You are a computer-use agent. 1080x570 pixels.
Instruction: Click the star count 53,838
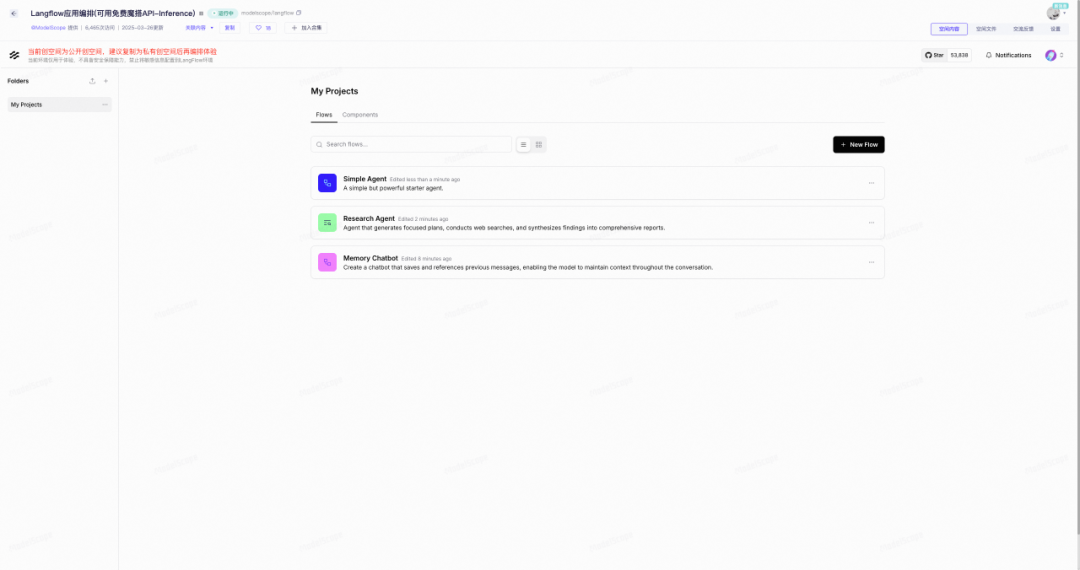pos(959,55)
